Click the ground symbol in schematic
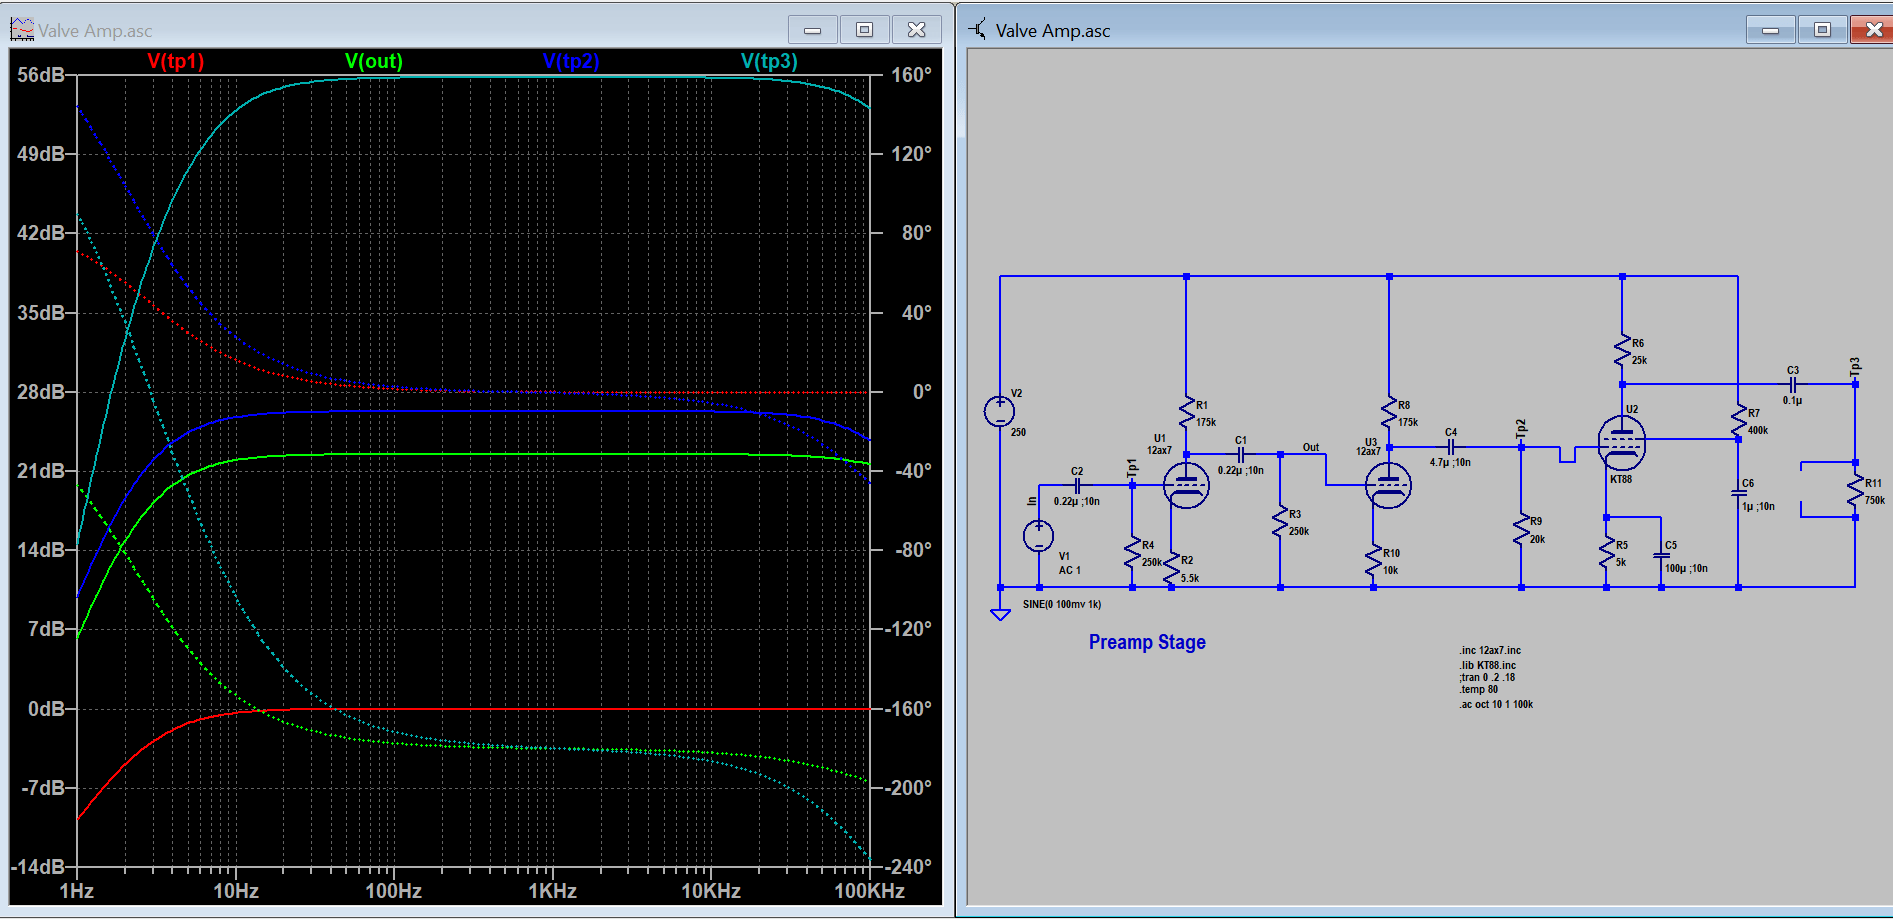The height and width of the screenshot is (920, 1893). coord(1000,613)
